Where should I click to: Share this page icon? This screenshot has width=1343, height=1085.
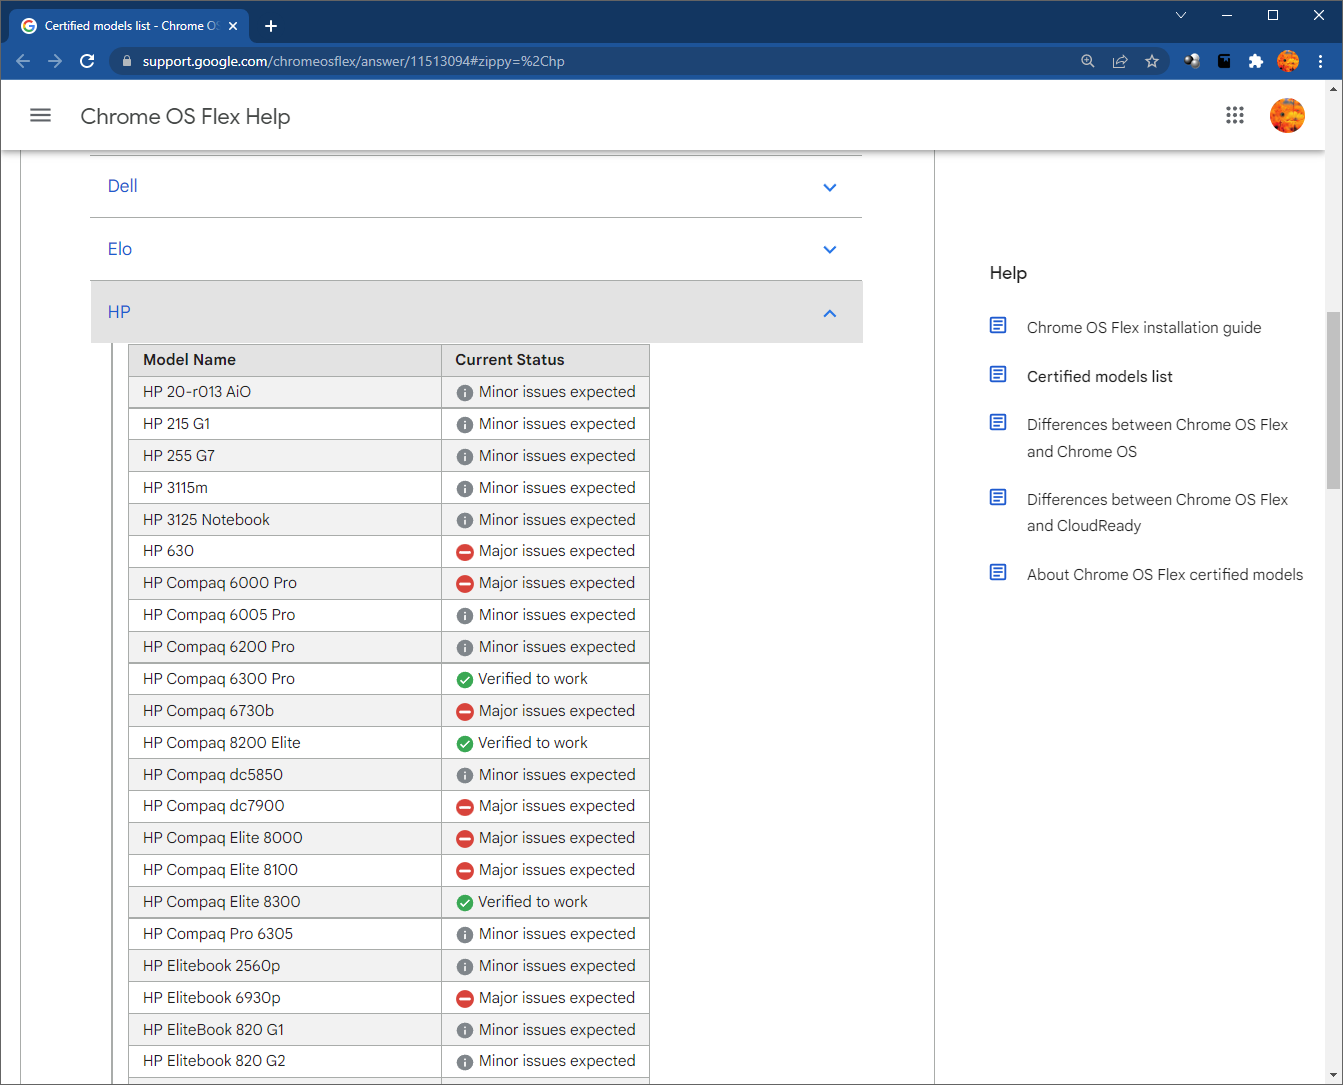pyautogui.click(x=1120, y=61)
